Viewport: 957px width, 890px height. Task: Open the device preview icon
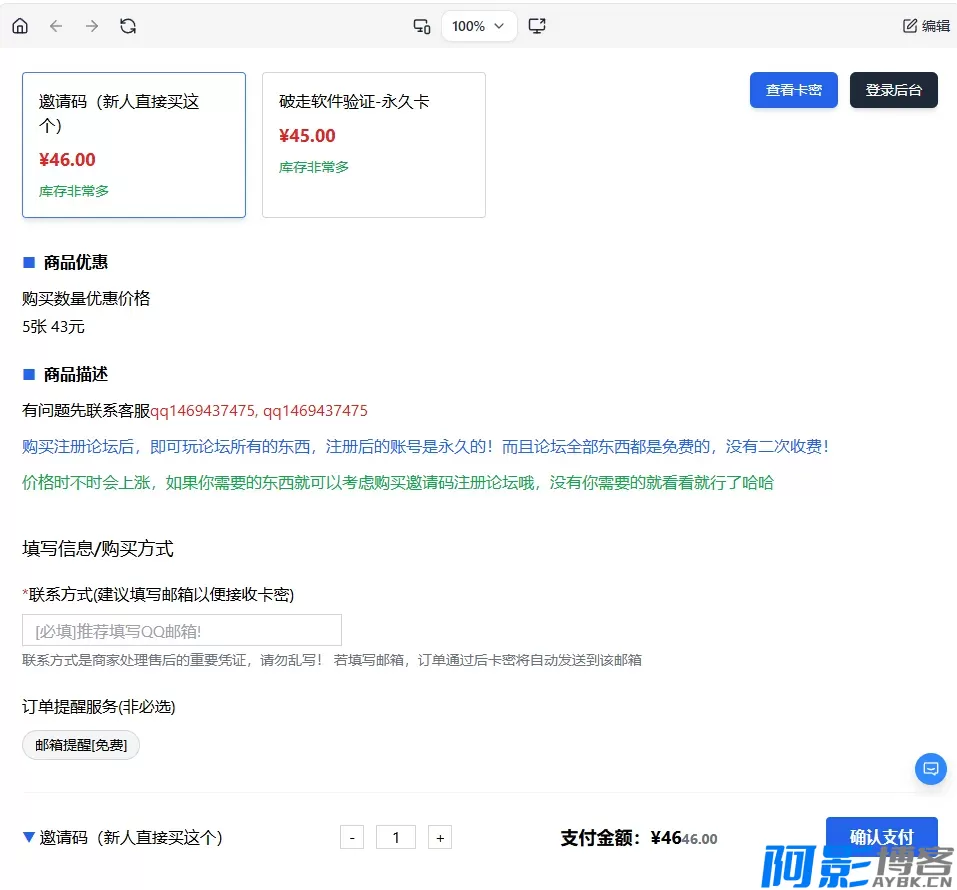(x=422, y=26)
